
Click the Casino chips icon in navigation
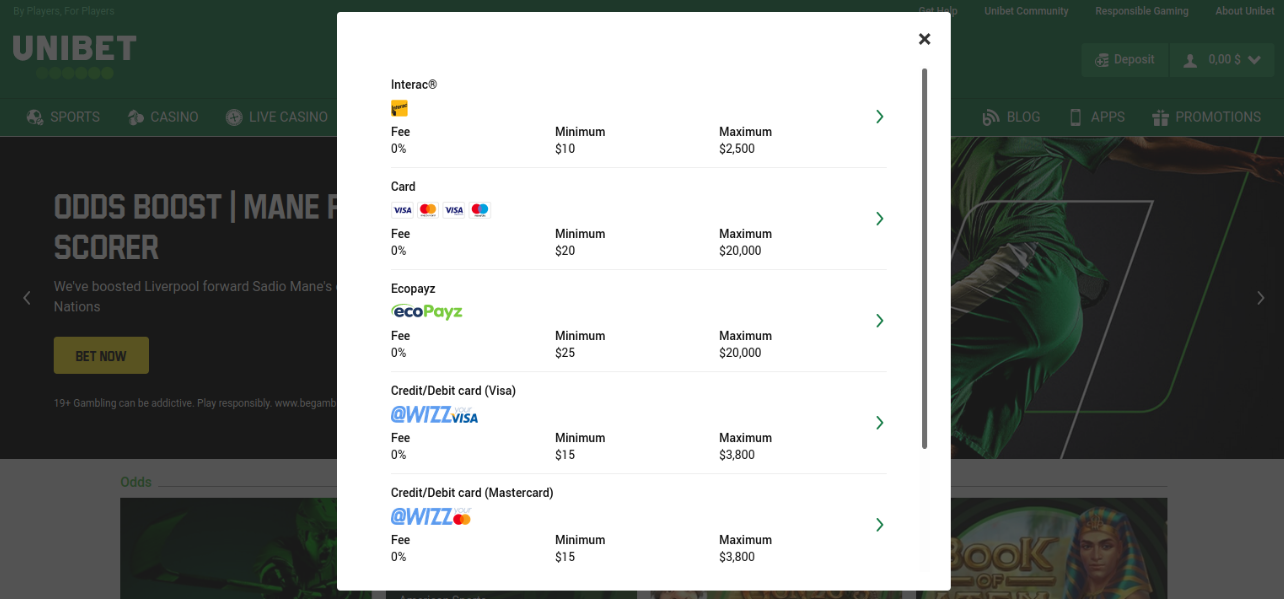(136, 117)
